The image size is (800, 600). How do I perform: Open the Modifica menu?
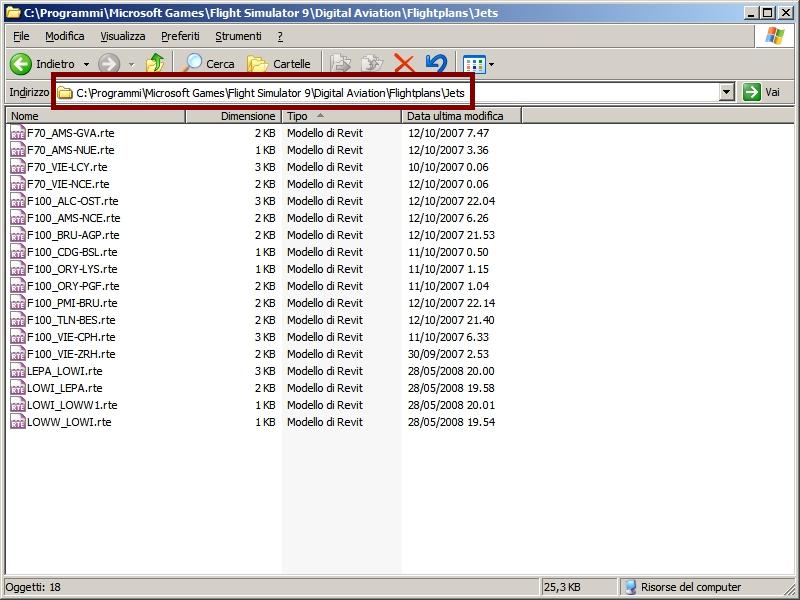click(65, 36)
